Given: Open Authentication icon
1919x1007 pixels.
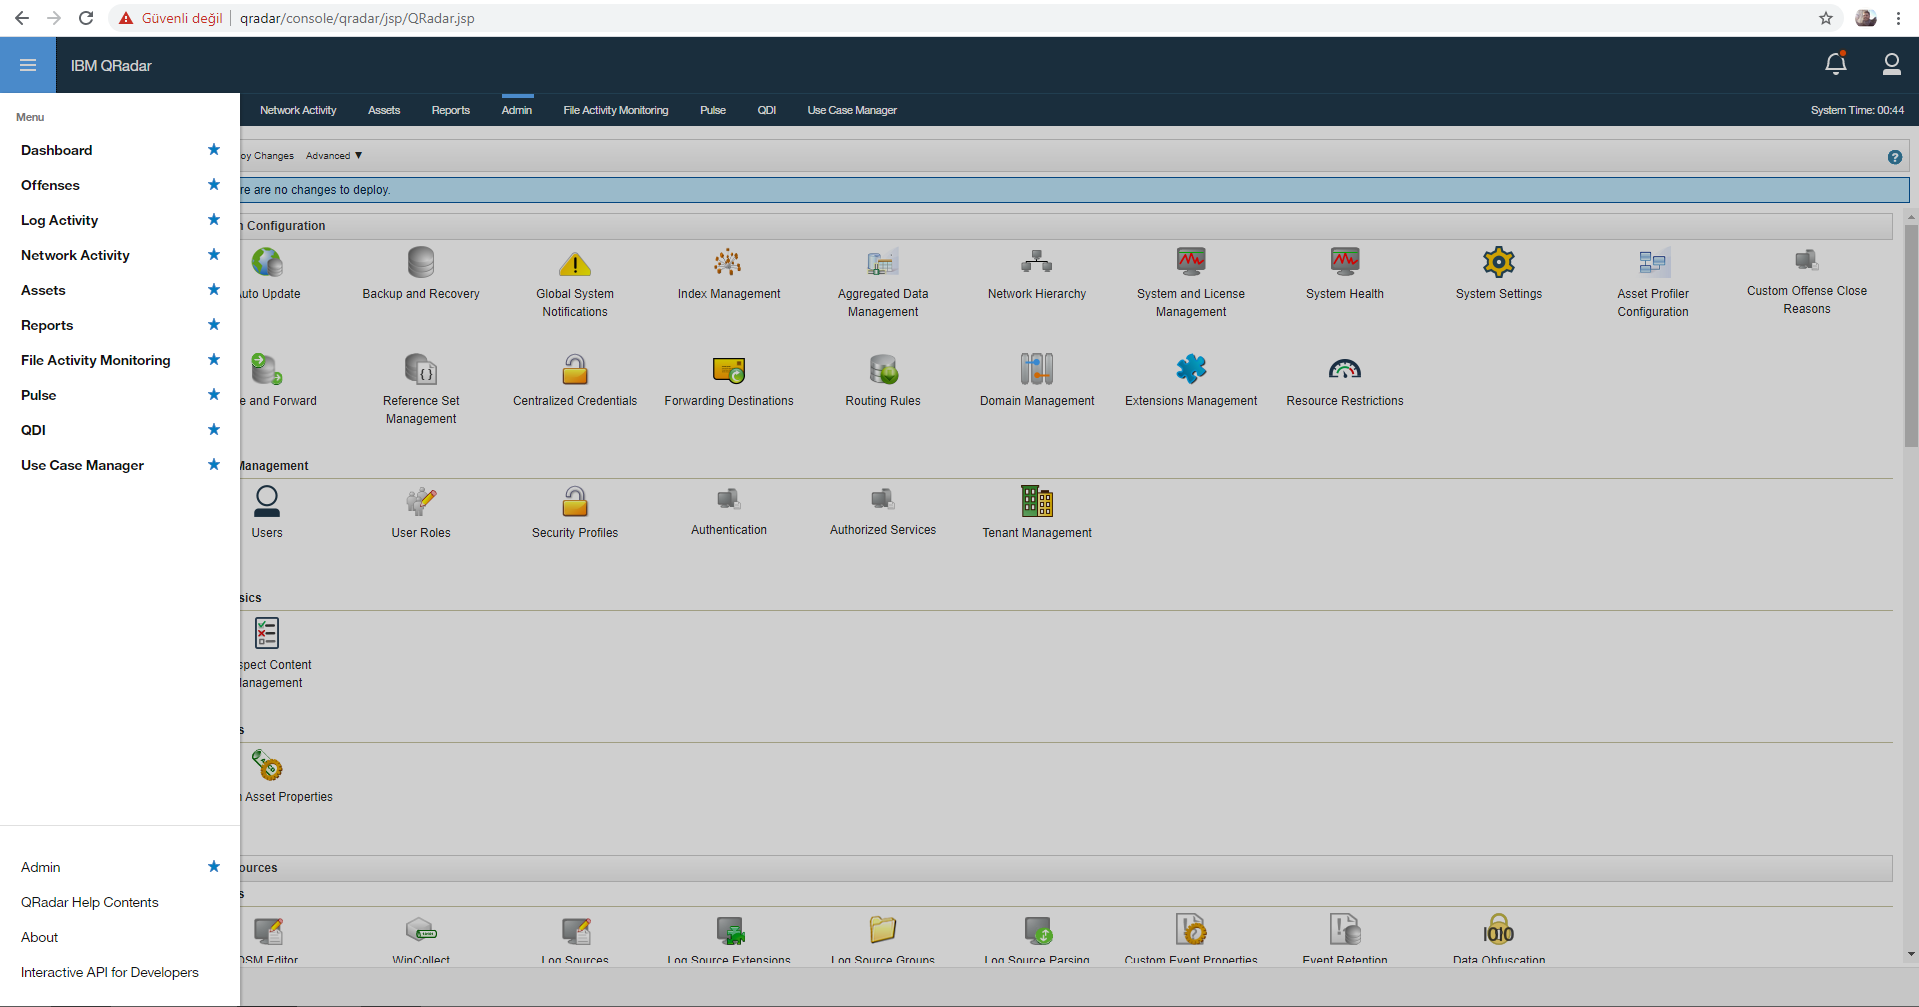Looking at the screenshot, I should pos(728,499).
